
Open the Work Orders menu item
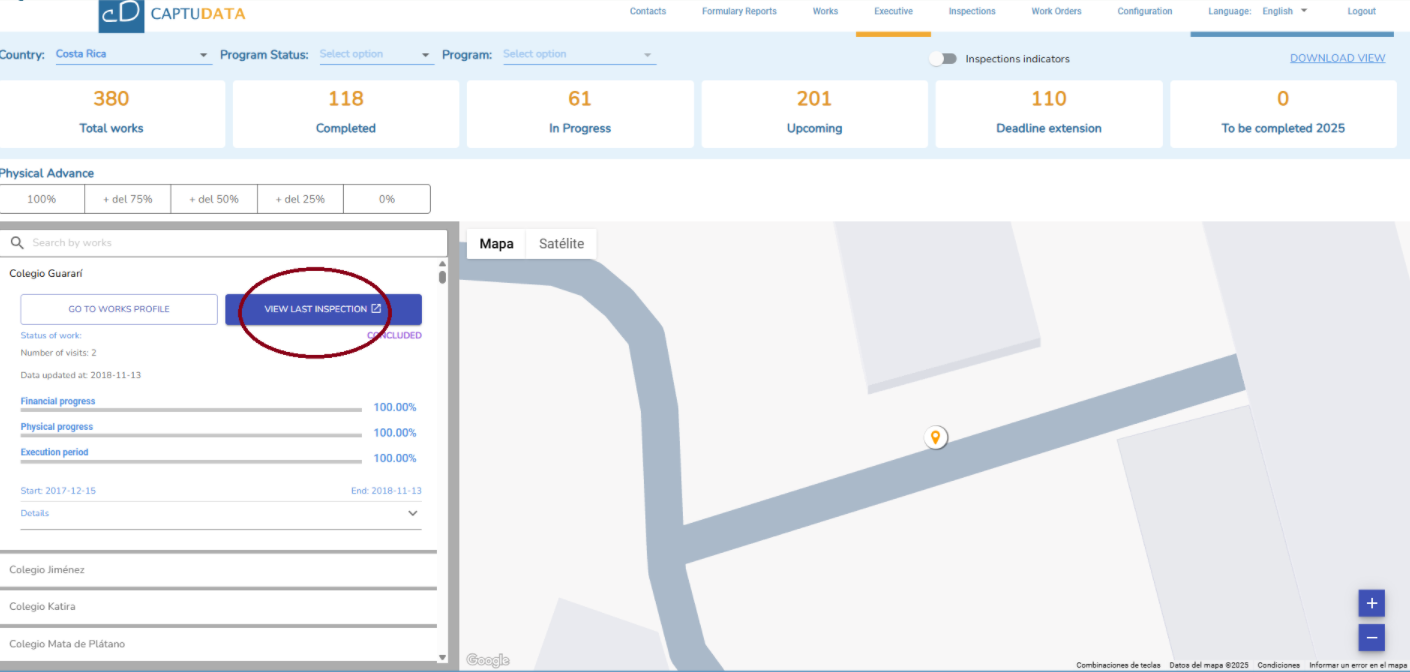pos(1055,12)
